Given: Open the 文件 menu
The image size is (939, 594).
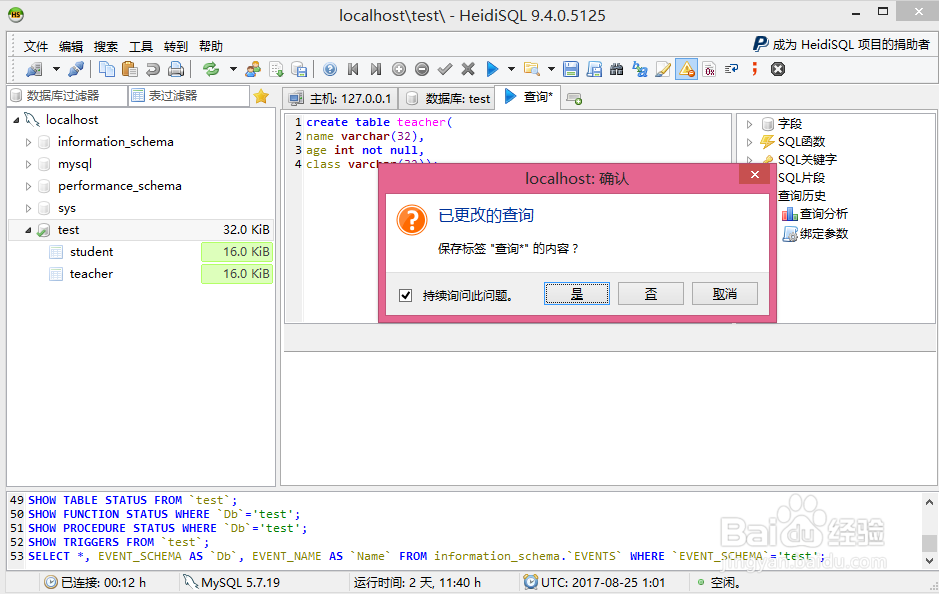Looking at the screenshot, I should pos(35,46).
